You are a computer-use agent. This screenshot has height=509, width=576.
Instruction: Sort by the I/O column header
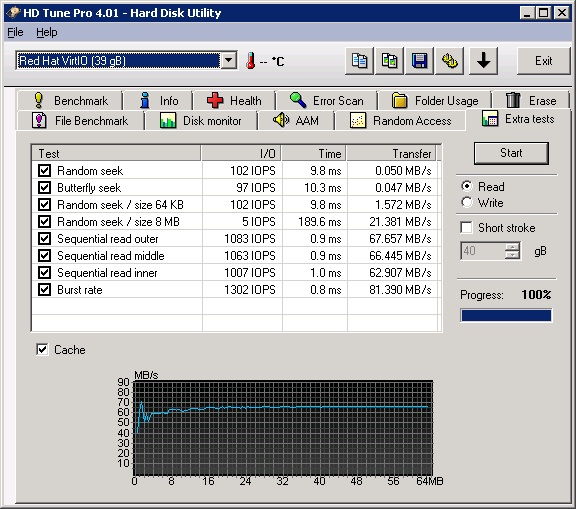tap(241, 153)
